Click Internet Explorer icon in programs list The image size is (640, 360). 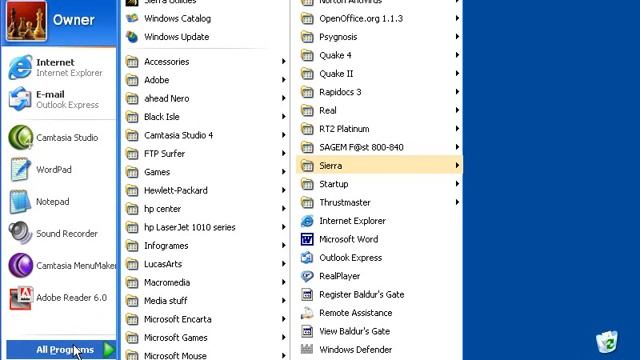pyautogui.click(x=307, y=221)
